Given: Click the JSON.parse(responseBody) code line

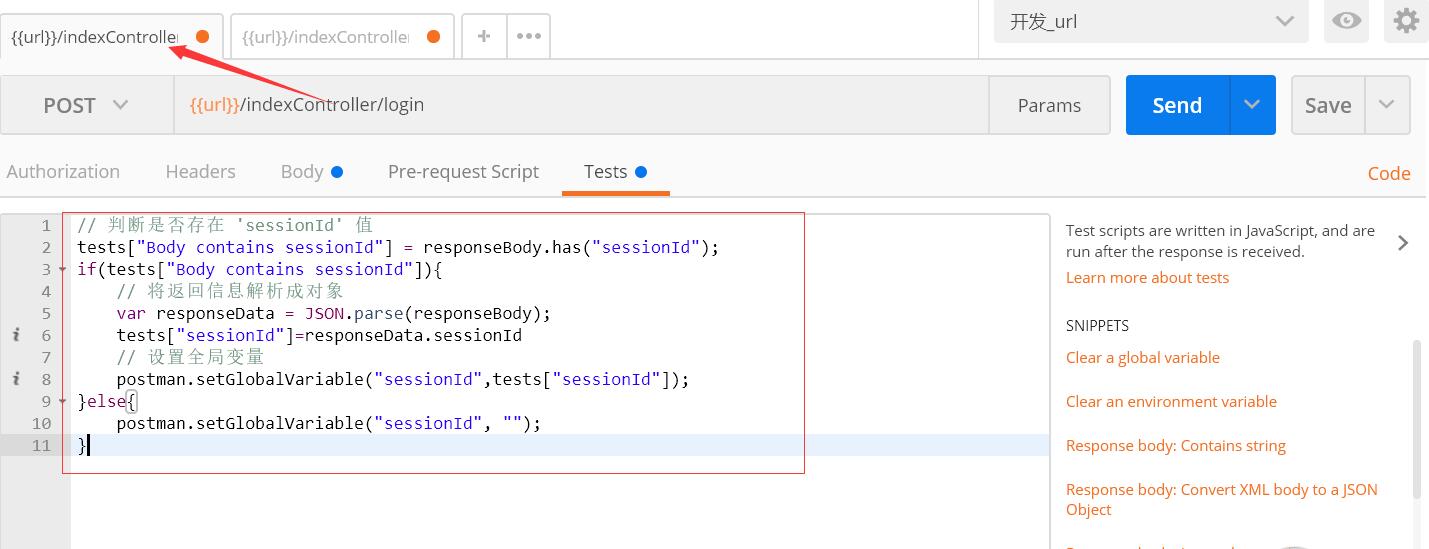Looking at the screenshot, I should point(333,313).
